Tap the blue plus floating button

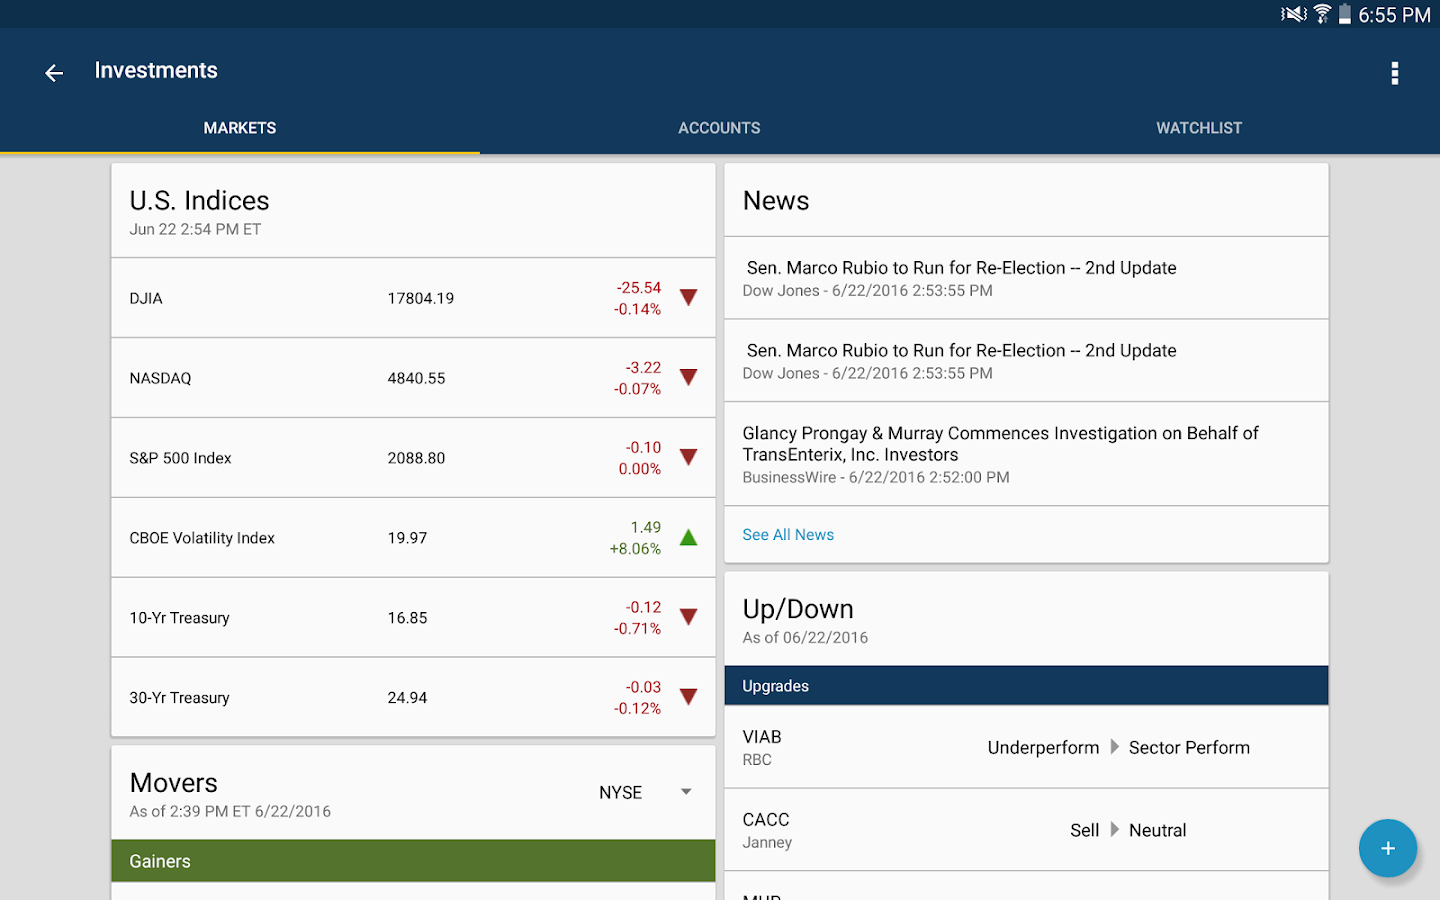click(1387, 848)
